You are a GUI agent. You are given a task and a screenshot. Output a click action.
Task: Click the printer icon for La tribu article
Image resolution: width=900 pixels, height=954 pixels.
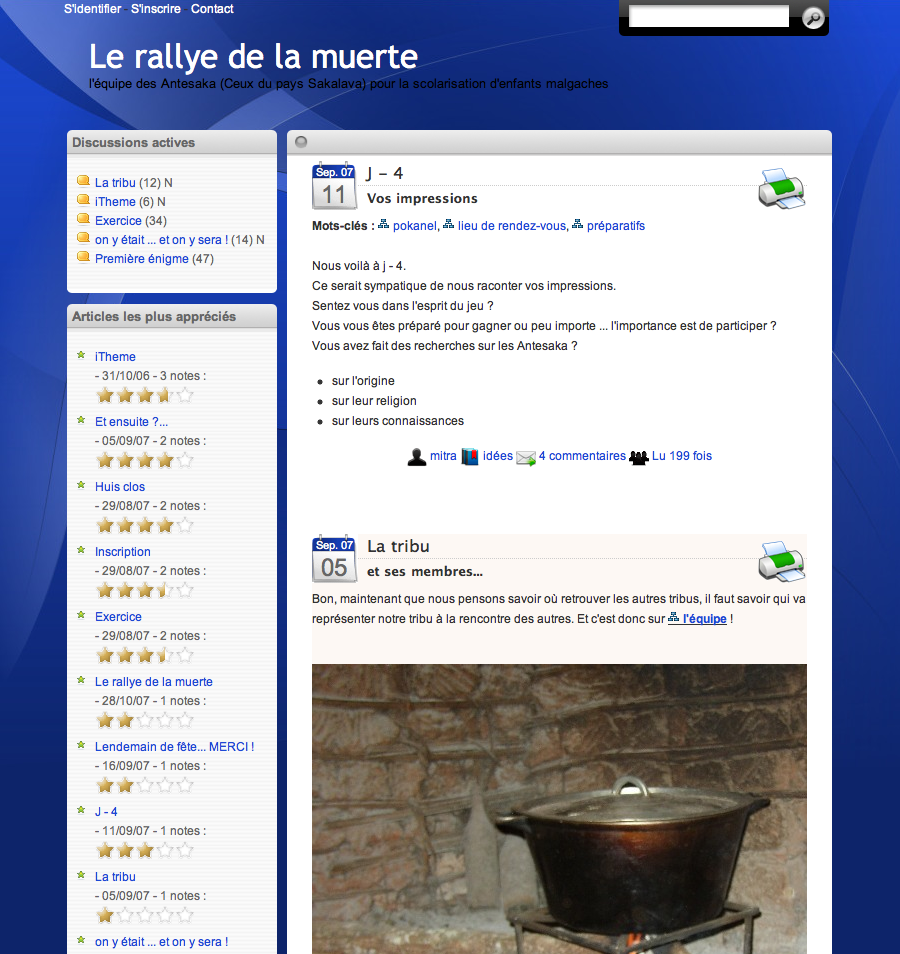(x=781, y=561)
